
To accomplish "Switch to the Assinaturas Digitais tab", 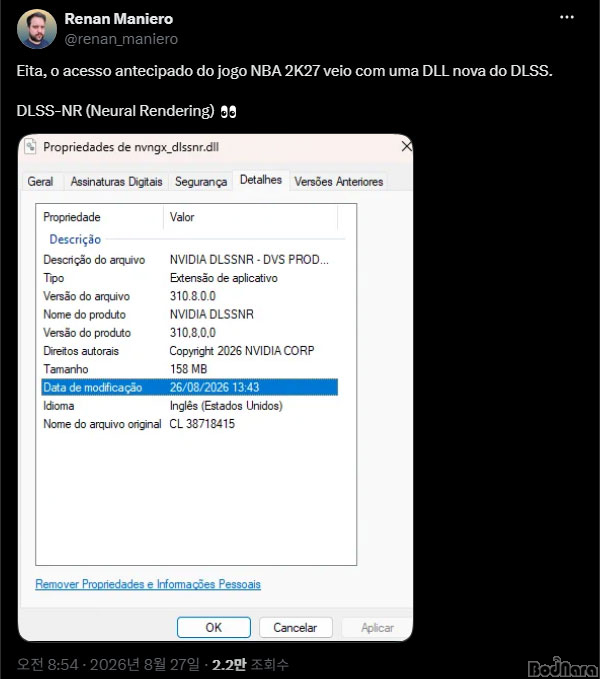I will (x=116, y=181).
